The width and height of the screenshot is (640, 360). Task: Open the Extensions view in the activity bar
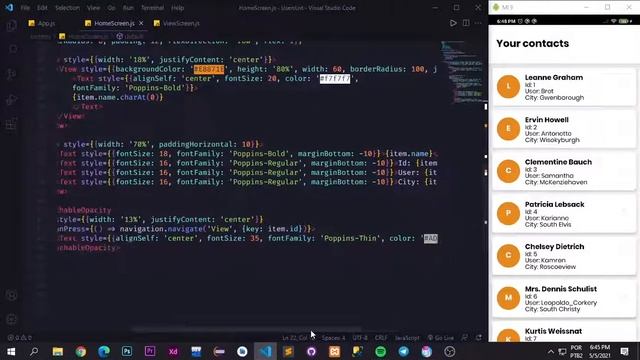[11, 124]
